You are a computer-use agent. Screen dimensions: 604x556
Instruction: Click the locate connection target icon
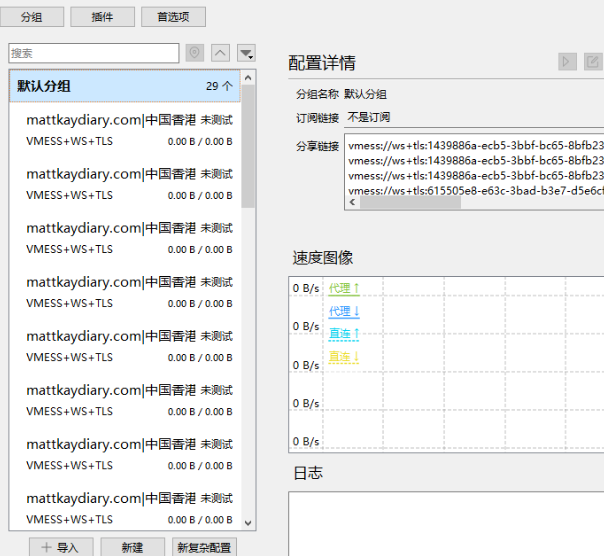(195, 53)
